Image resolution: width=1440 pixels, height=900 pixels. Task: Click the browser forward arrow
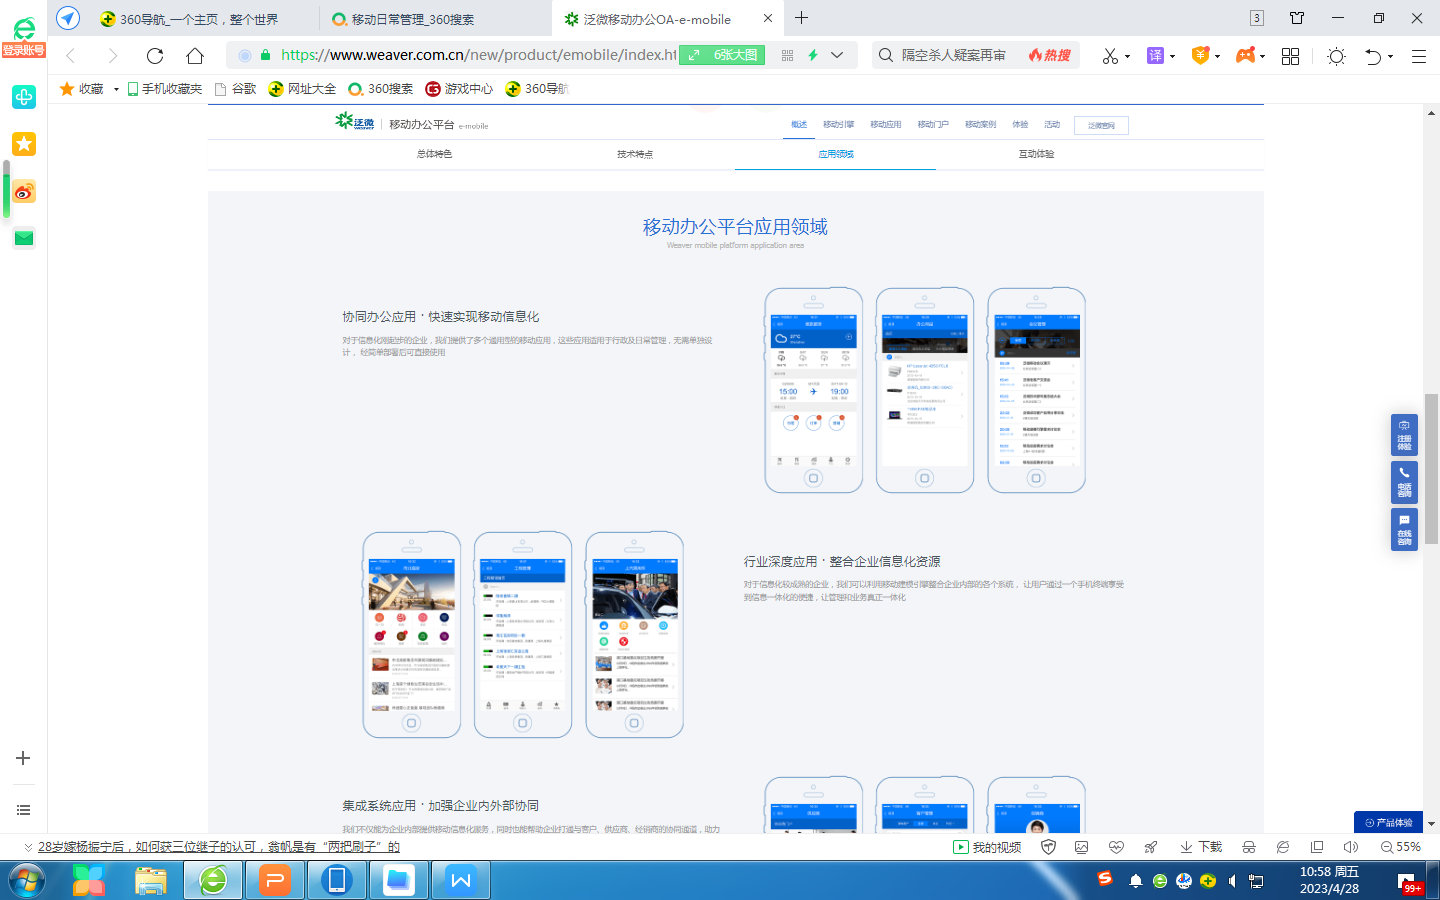[113, 56]
